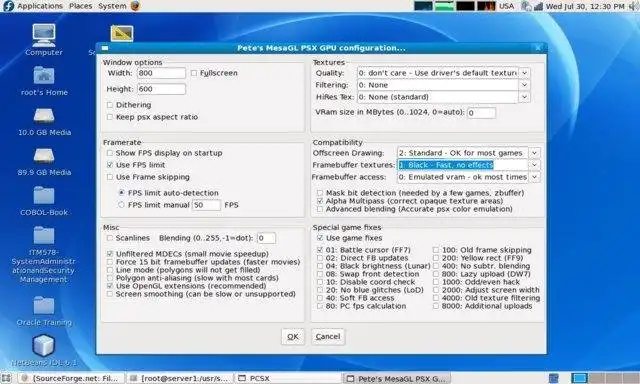Switch to the PCSX taskbar window
The height and width of the screenshot is (384, 640).
288,378
